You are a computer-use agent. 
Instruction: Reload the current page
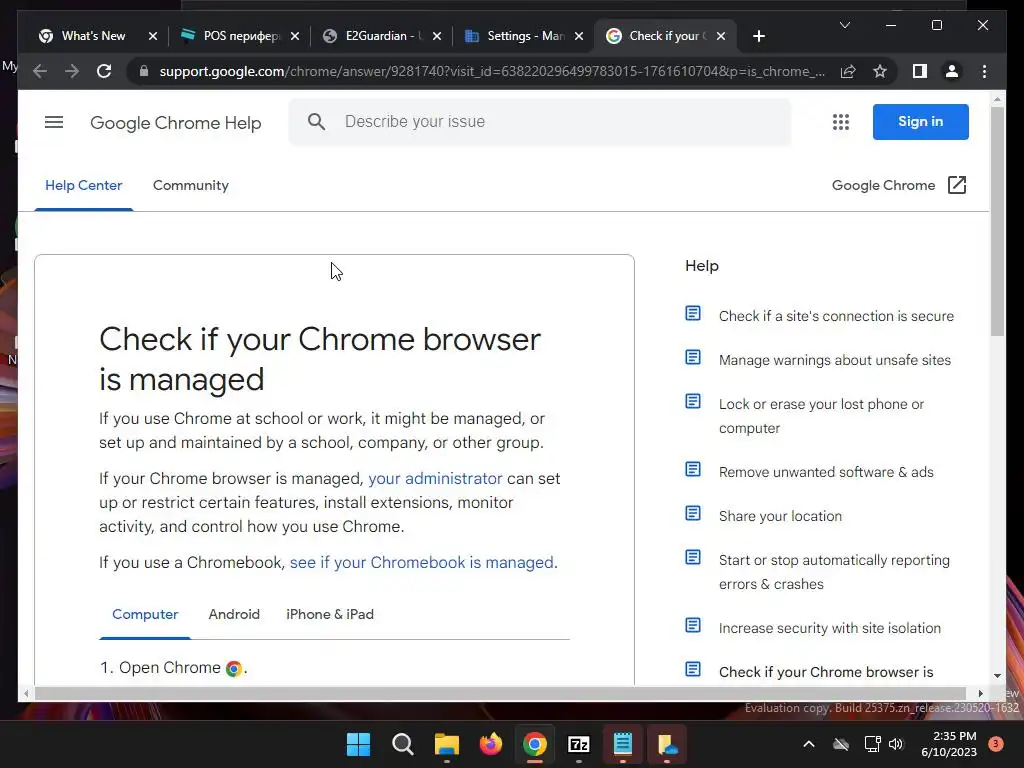tap(104, 71)
